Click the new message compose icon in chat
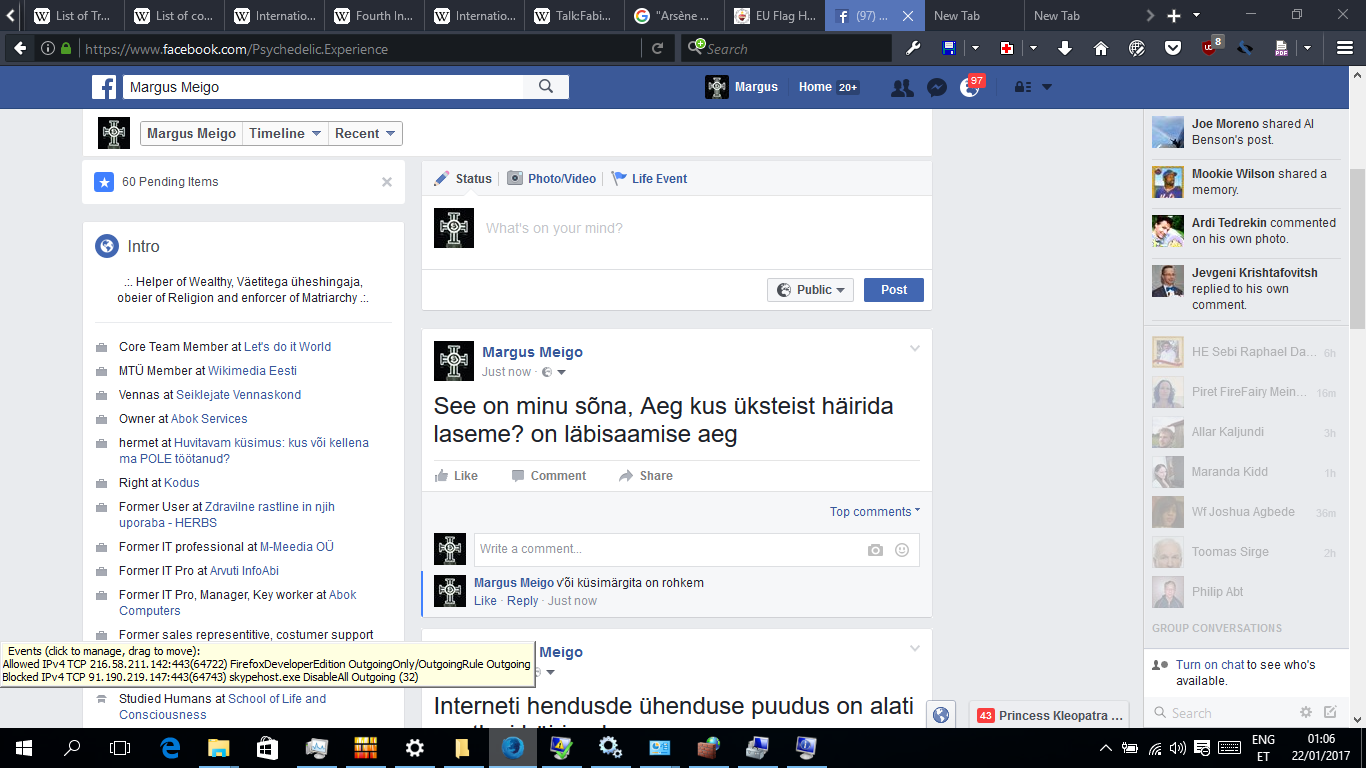The height and width of the screenshot is (768, 1366). (x=1330, y=712)
